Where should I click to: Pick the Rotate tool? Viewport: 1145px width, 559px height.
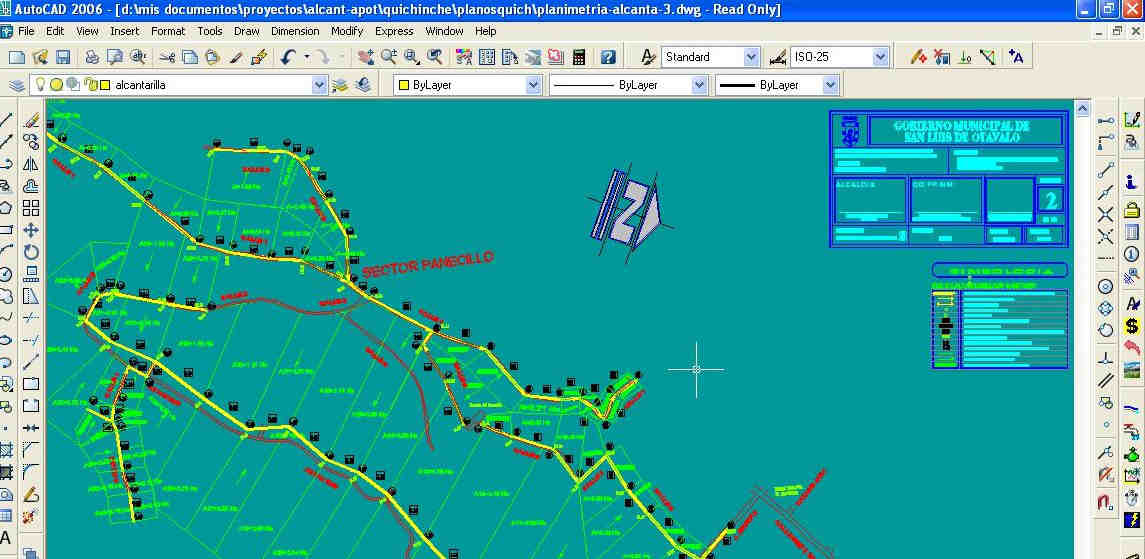(x=31, y=252)
